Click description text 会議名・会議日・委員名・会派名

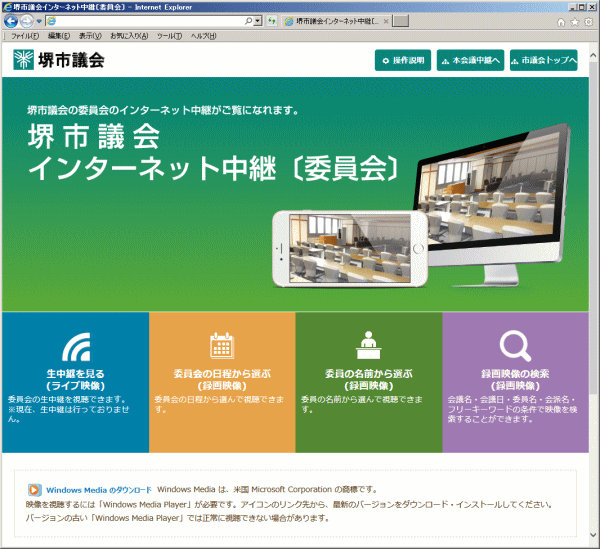click(512, 399)
